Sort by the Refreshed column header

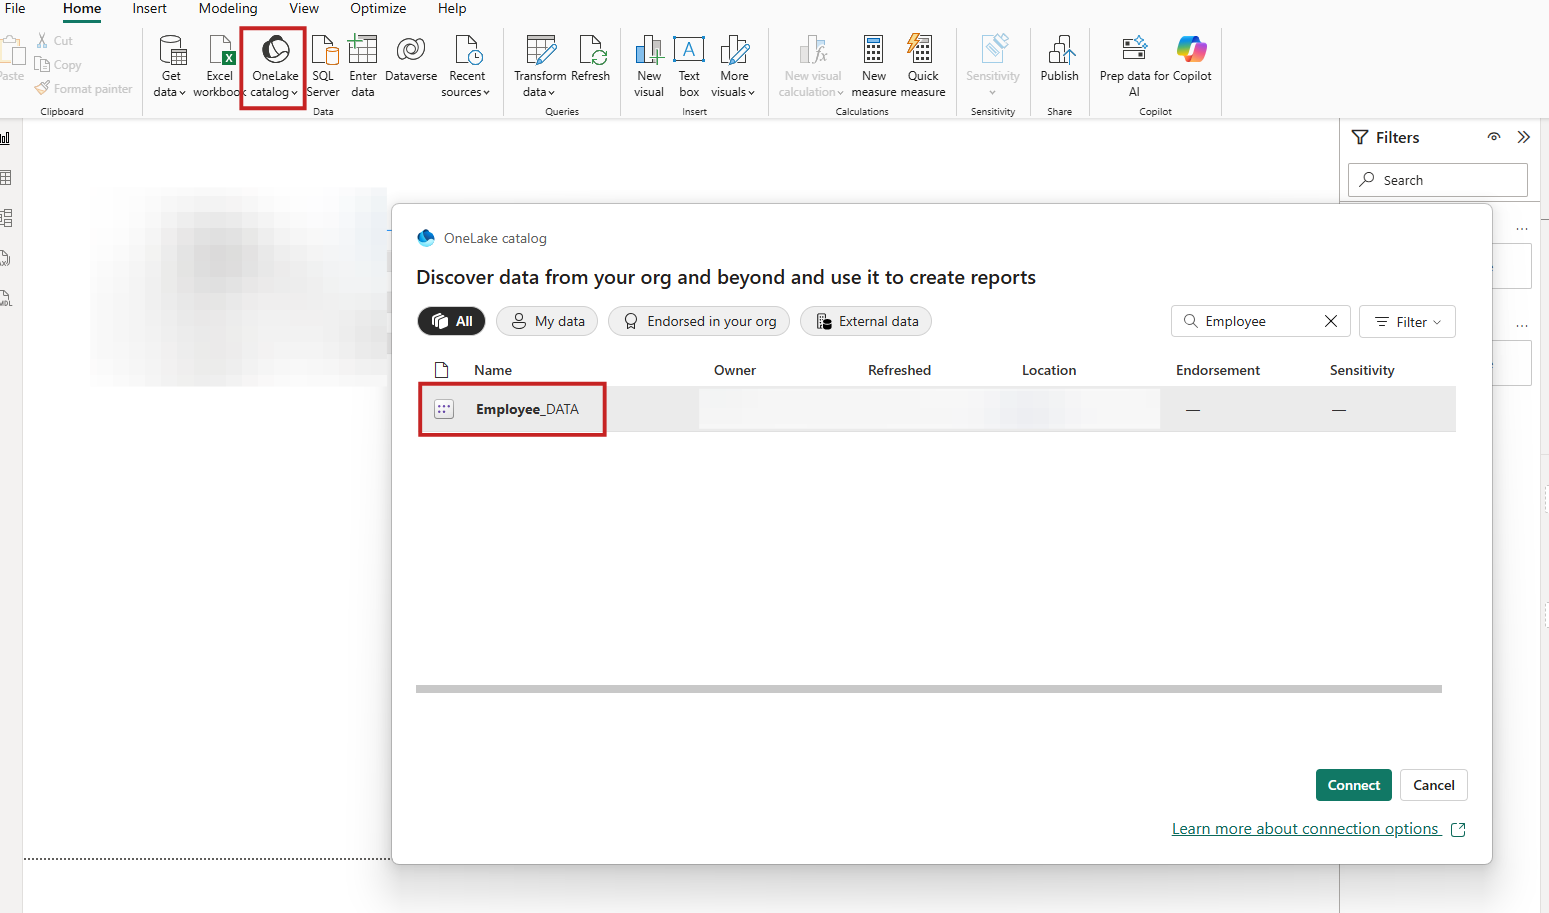[x=899, y=370]
